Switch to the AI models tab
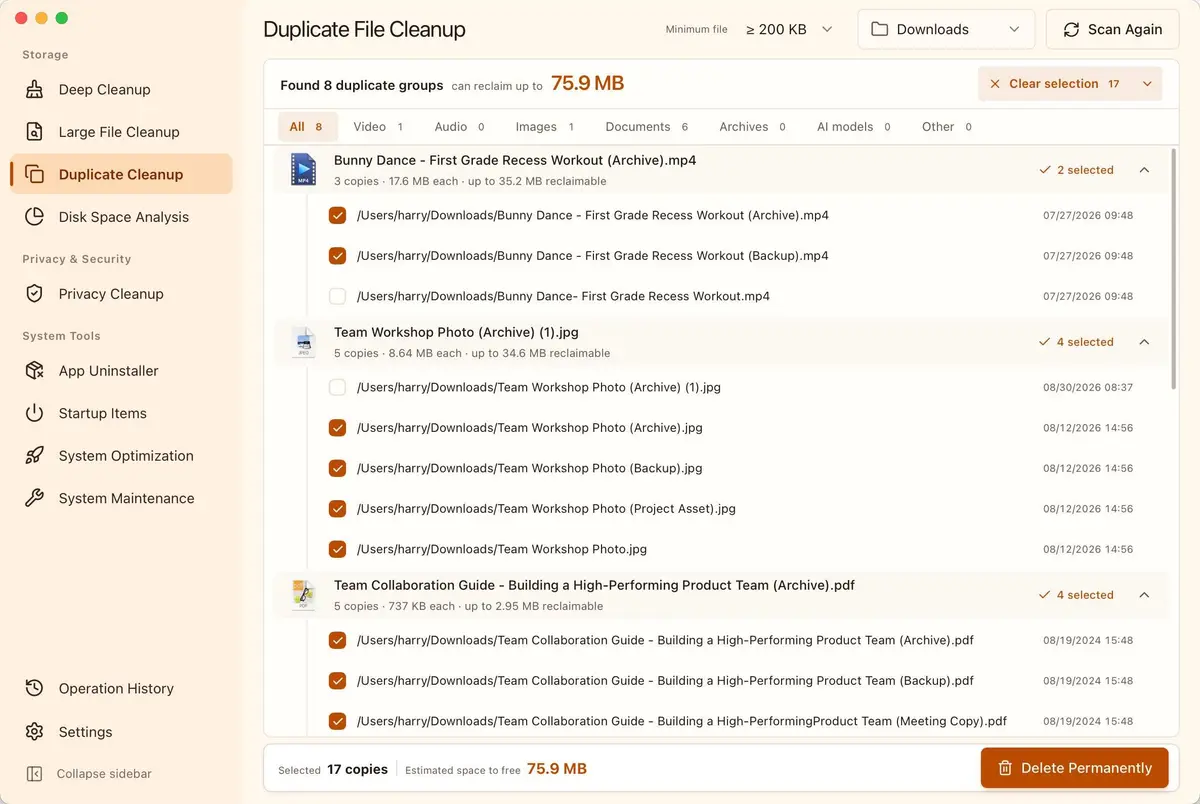Screen dimensions: 1200x804 853,127
